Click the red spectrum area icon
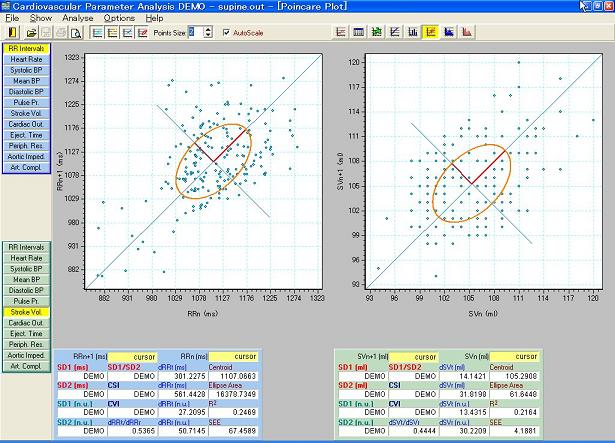 point(467,32)
